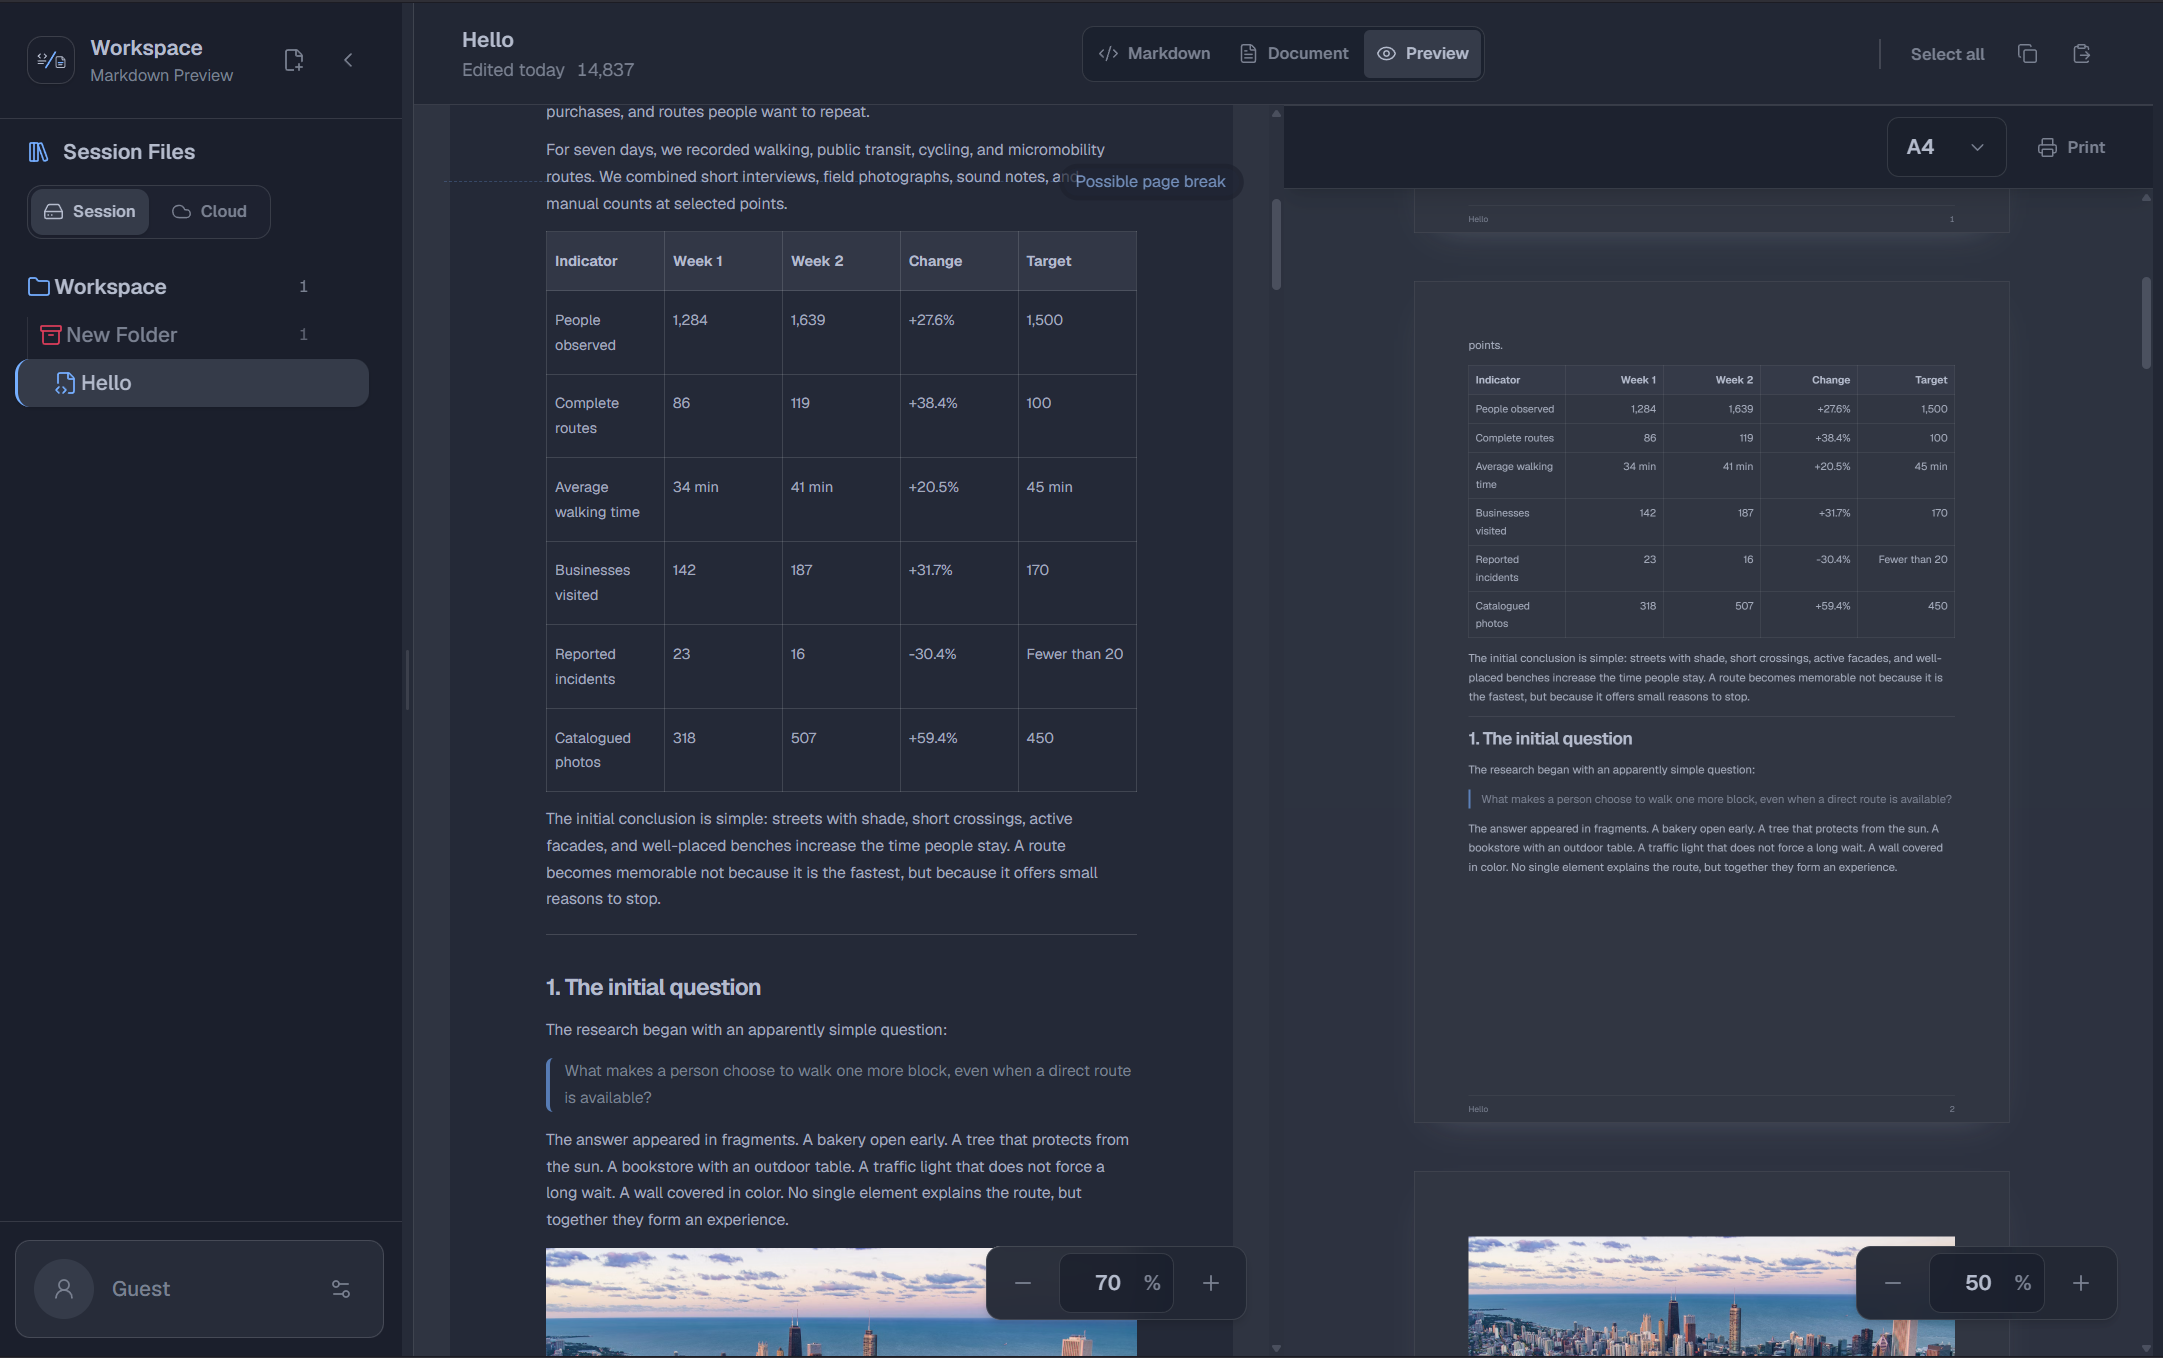Viewport: 2163px width, 1358px height.
Task: Click the clipboard export icon
Action: click(x=2082, y=54)
